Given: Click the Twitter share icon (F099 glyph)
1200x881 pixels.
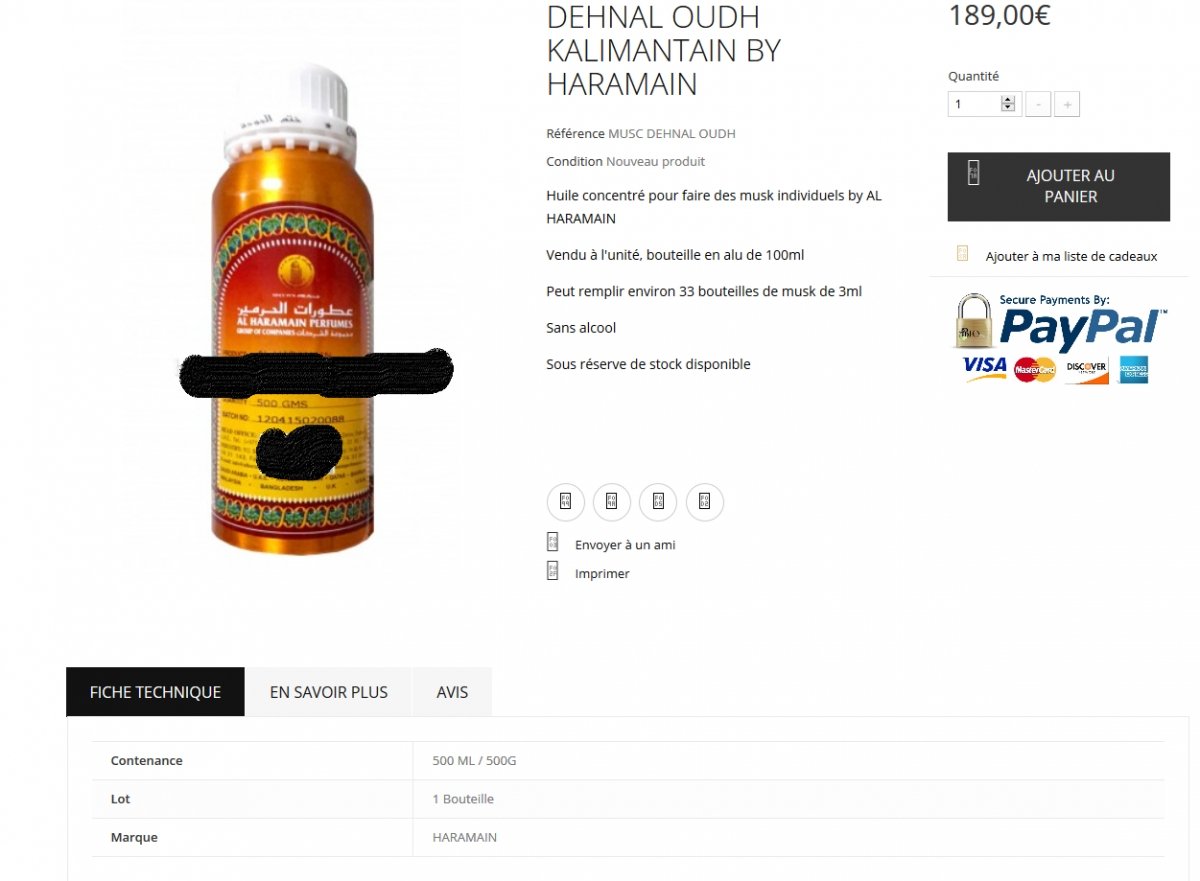Looking at the screenshot, I should click(x=566, y=502).
